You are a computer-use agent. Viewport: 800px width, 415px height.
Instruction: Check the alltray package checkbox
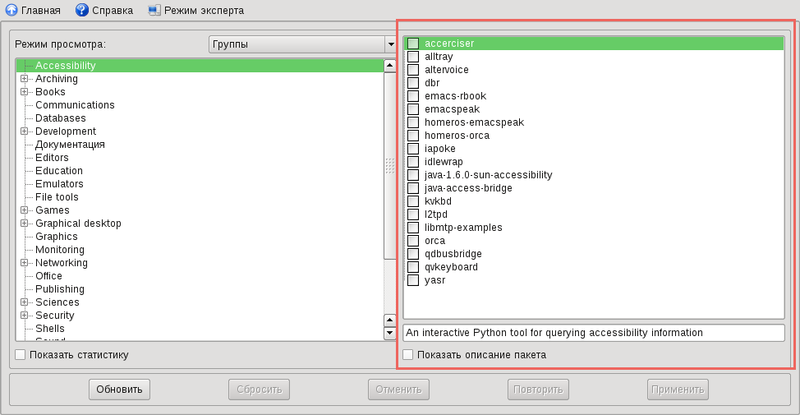click(413, 57)
